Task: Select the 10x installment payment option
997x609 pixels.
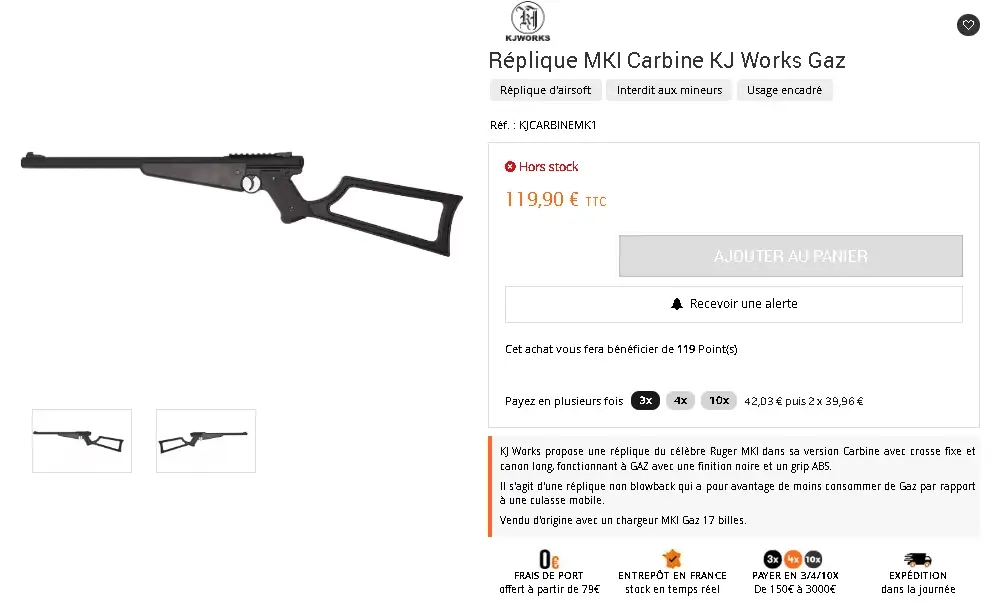Action: 718,401
